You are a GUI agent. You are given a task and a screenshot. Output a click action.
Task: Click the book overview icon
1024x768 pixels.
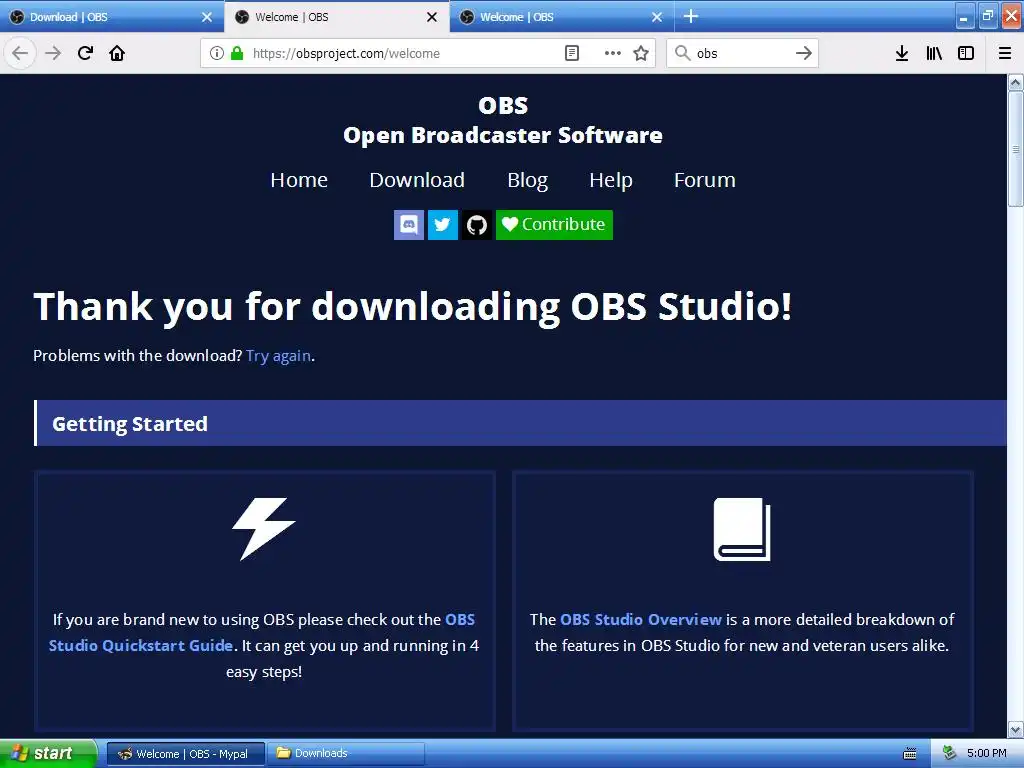pyautogui.click(x=742, y=529)
